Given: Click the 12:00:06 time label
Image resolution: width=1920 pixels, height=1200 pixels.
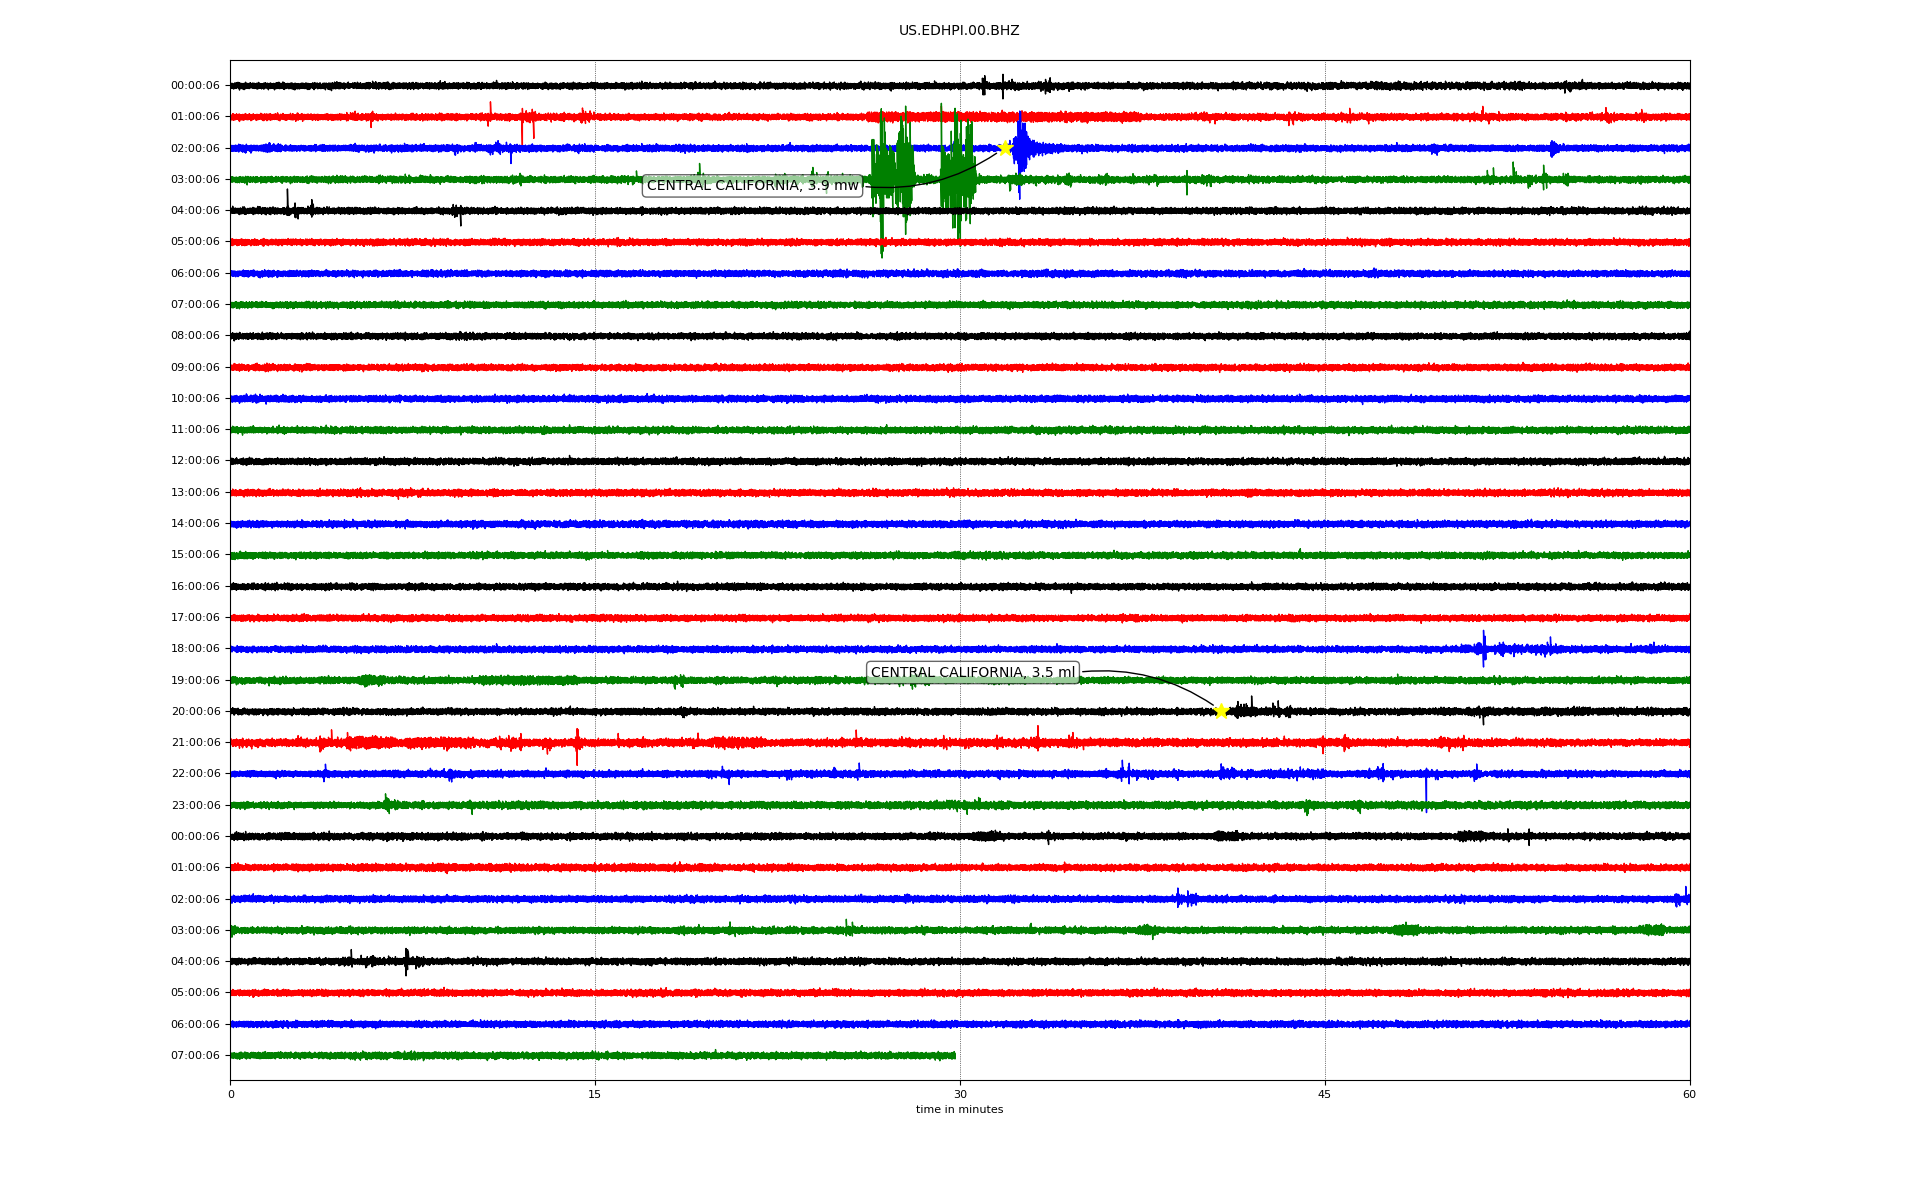Looking at the screenshot, I should [195, 461].
